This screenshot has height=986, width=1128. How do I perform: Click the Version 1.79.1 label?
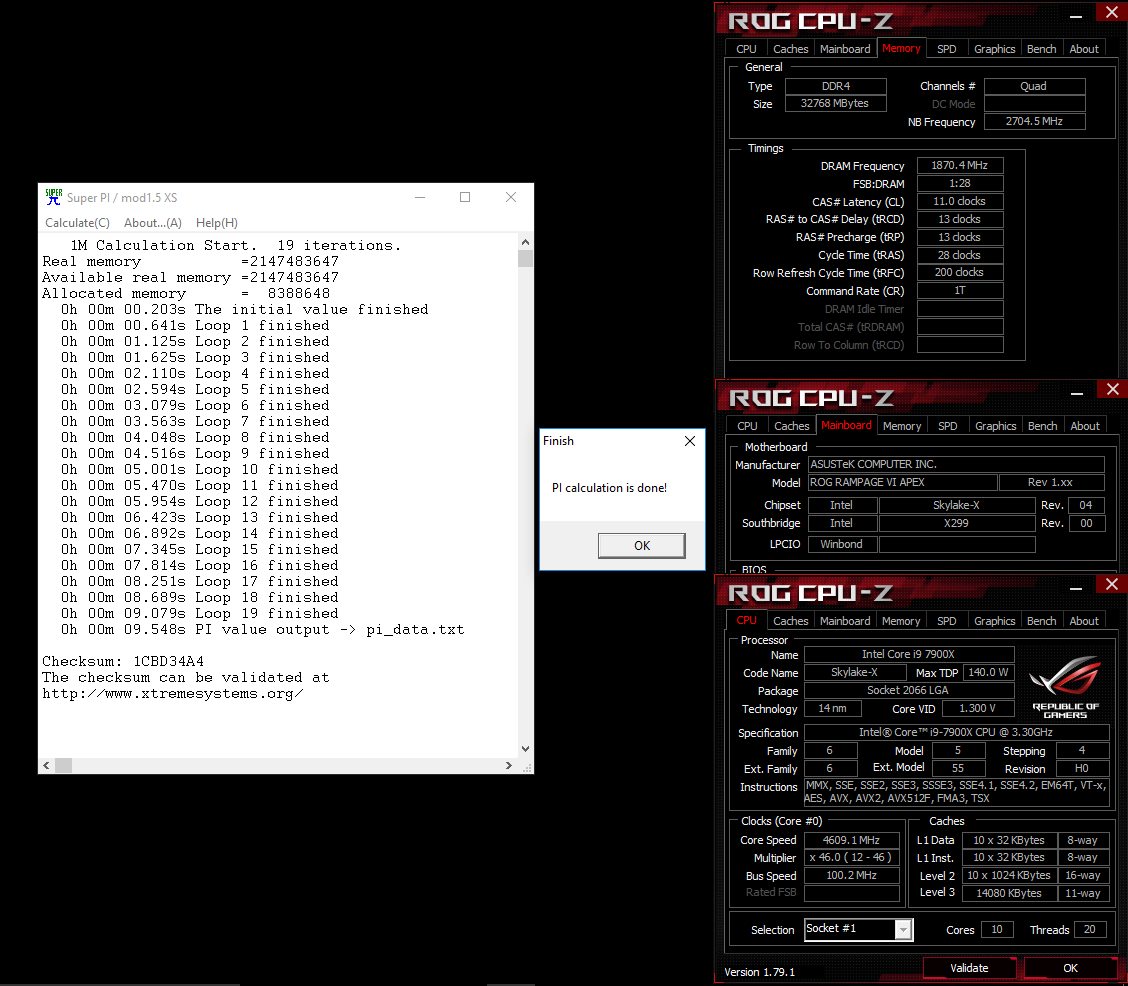[760, 972]
